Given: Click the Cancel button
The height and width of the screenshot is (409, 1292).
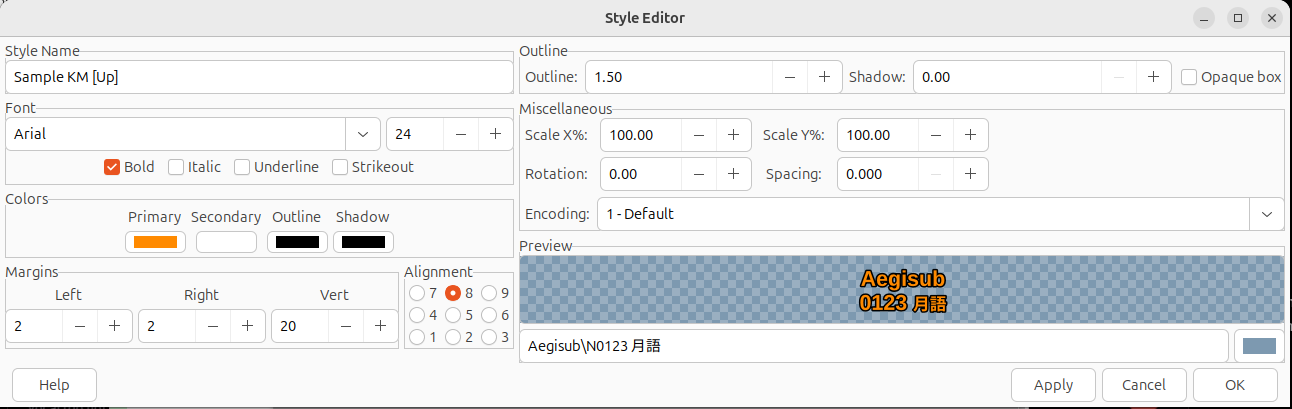Looking at the screenshot, I should pos(1144,385).
